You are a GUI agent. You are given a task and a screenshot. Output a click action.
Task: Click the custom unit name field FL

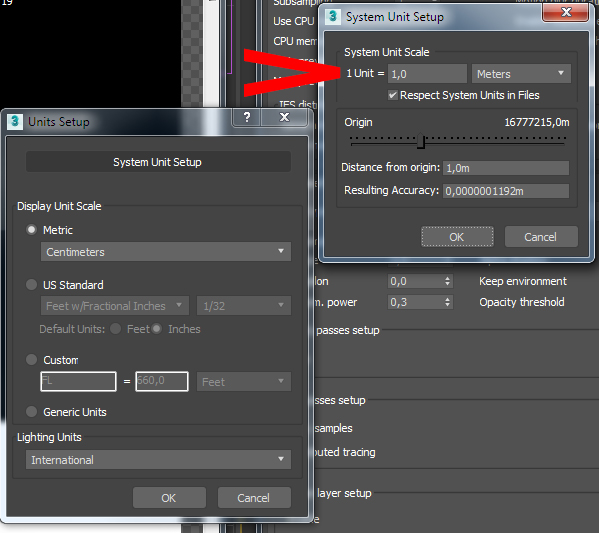point(78,381)
